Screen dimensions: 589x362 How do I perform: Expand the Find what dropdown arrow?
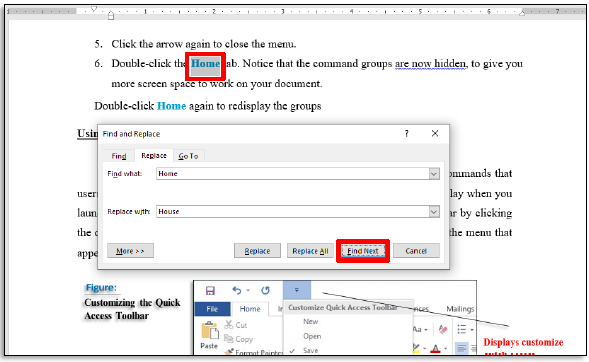(x=434, y=173)
